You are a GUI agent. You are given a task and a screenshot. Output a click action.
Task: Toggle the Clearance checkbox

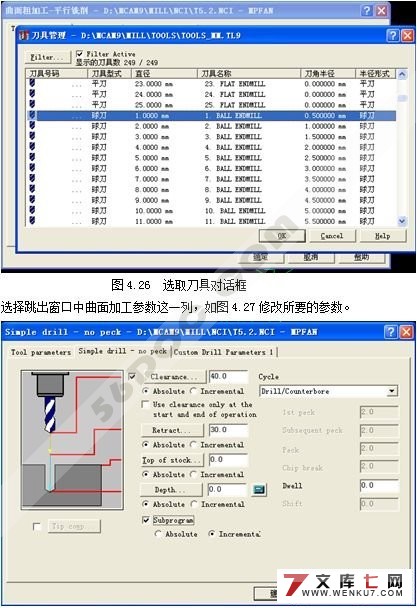pyautogui.click(x=132, y=376)
